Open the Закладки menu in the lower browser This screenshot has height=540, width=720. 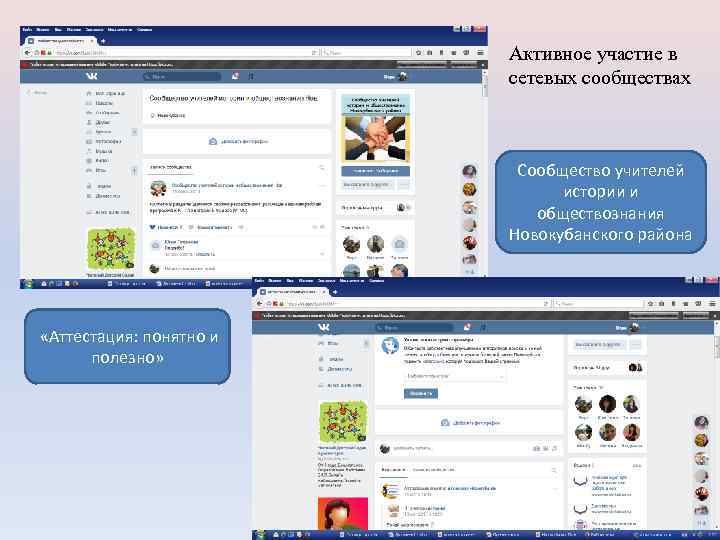pos(326,280)
